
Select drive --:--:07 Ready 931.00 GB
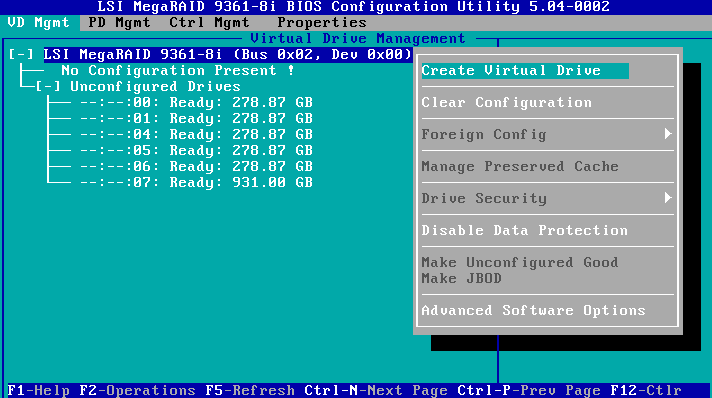click(197, 182)
